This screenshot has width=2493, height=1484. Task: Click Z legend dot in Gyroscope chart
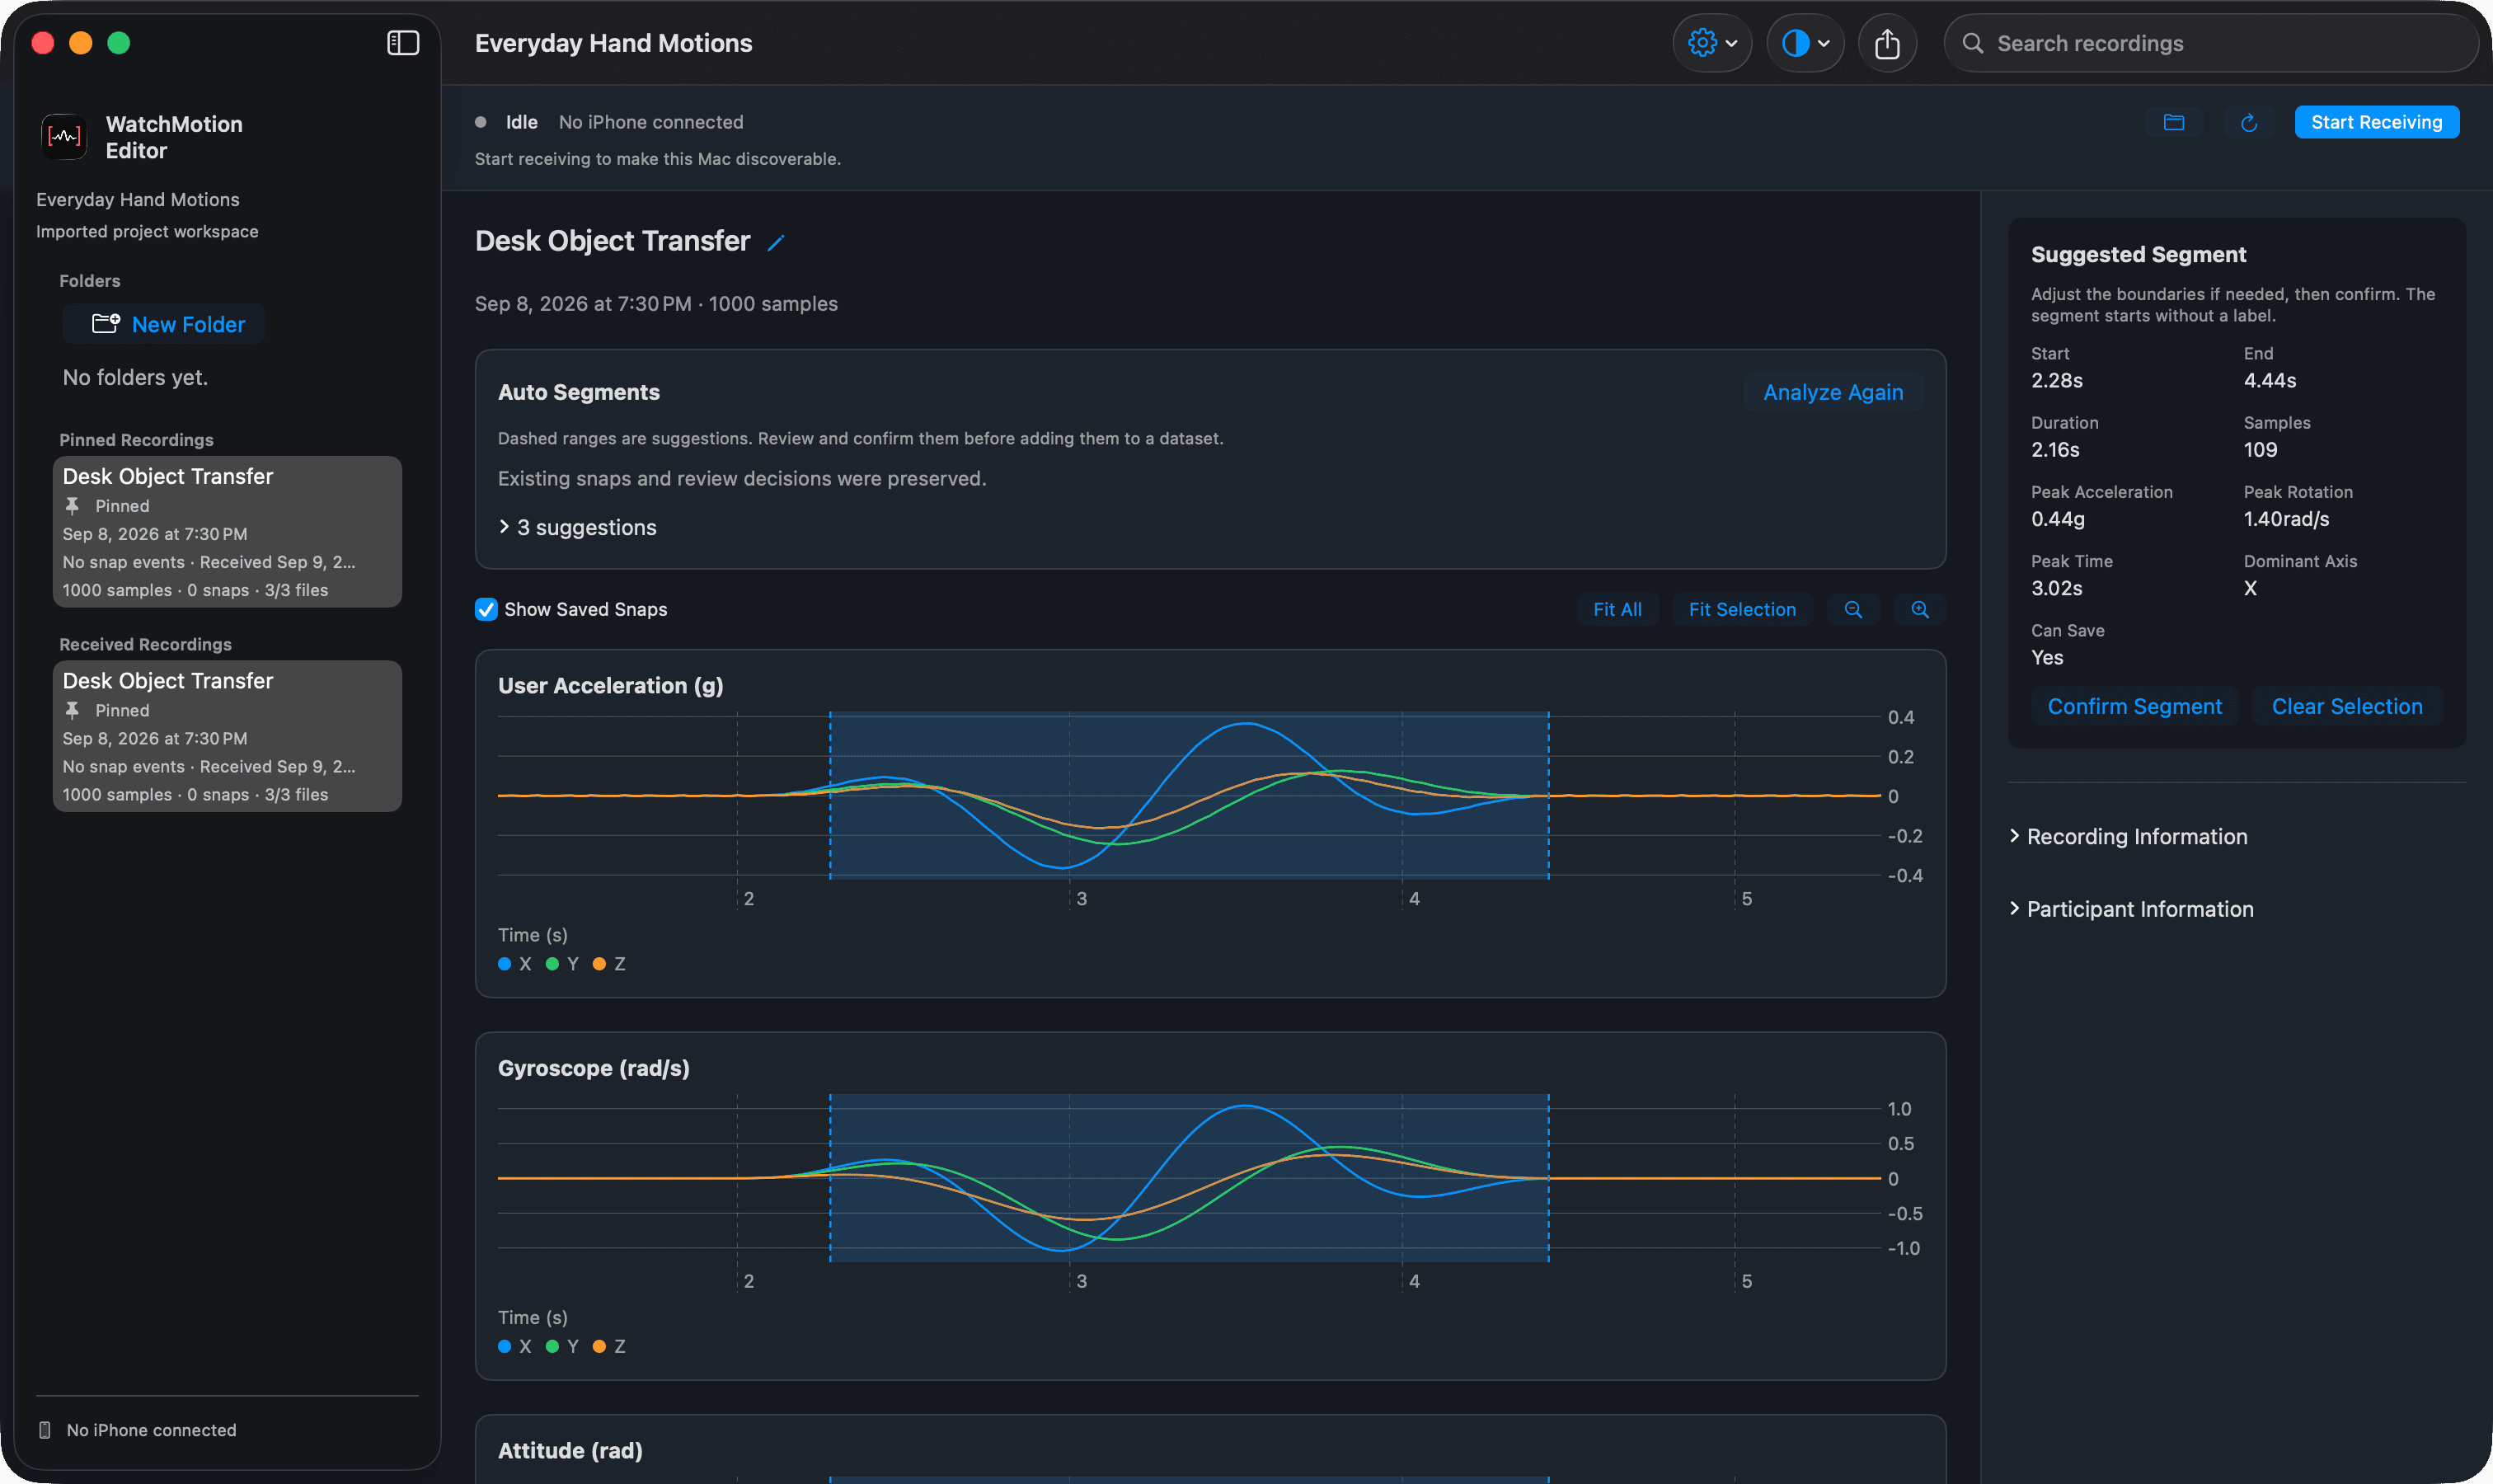point(599,1346)
